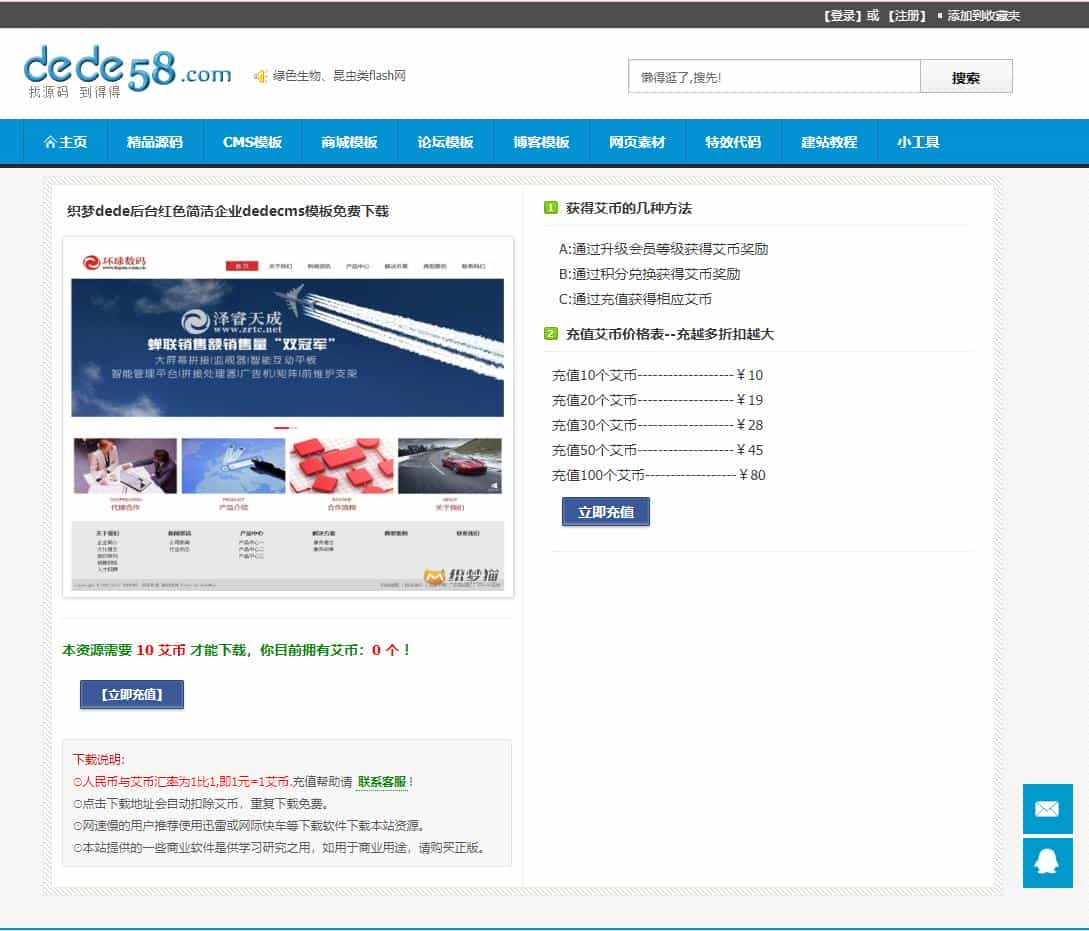Click the 【立即充值】 button under resource notice
The height and width of the screenshot is (931, 1089).
(132, 694)
